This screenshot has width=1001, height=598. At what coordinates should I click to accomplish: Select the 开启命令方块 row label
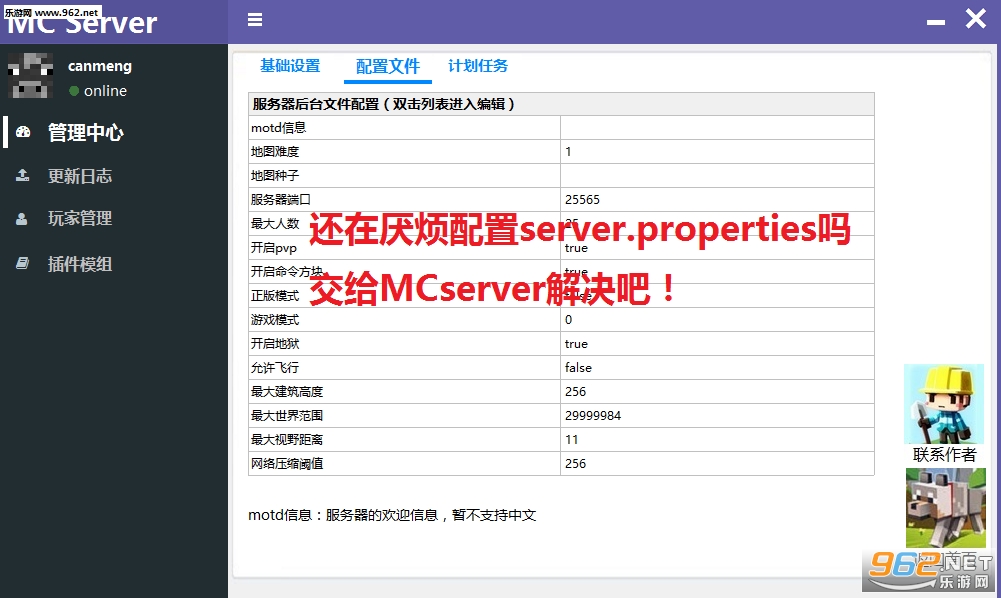point(287,272)
